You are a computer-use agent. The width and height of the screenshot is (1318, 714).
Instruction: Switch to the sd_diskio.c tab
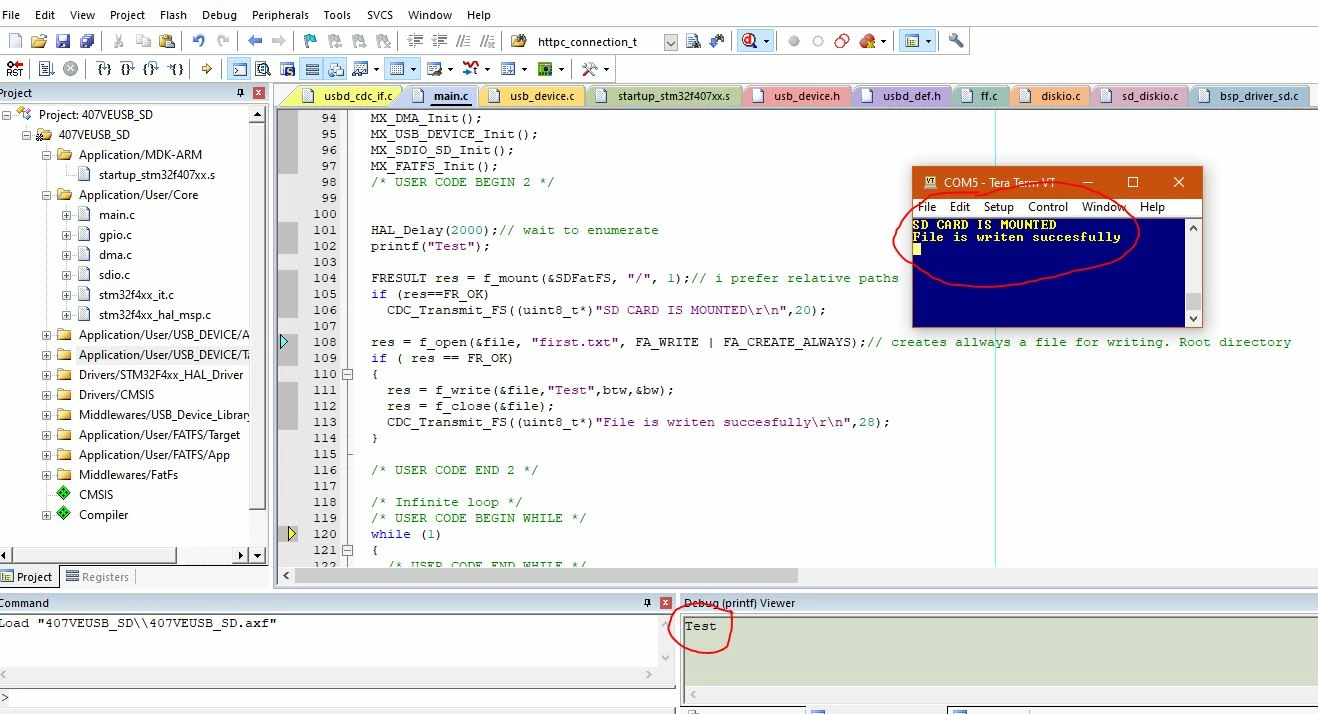coord(1142,96)
